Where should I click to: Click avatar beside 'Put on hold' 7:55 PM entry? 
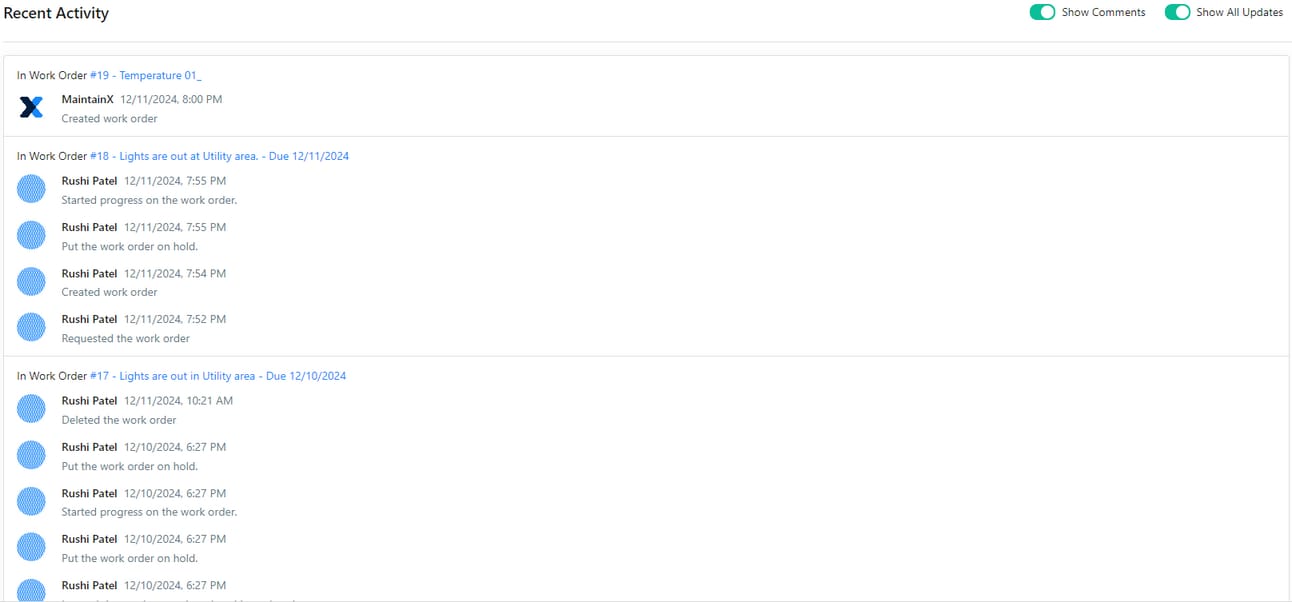click(x=32, y=235)
